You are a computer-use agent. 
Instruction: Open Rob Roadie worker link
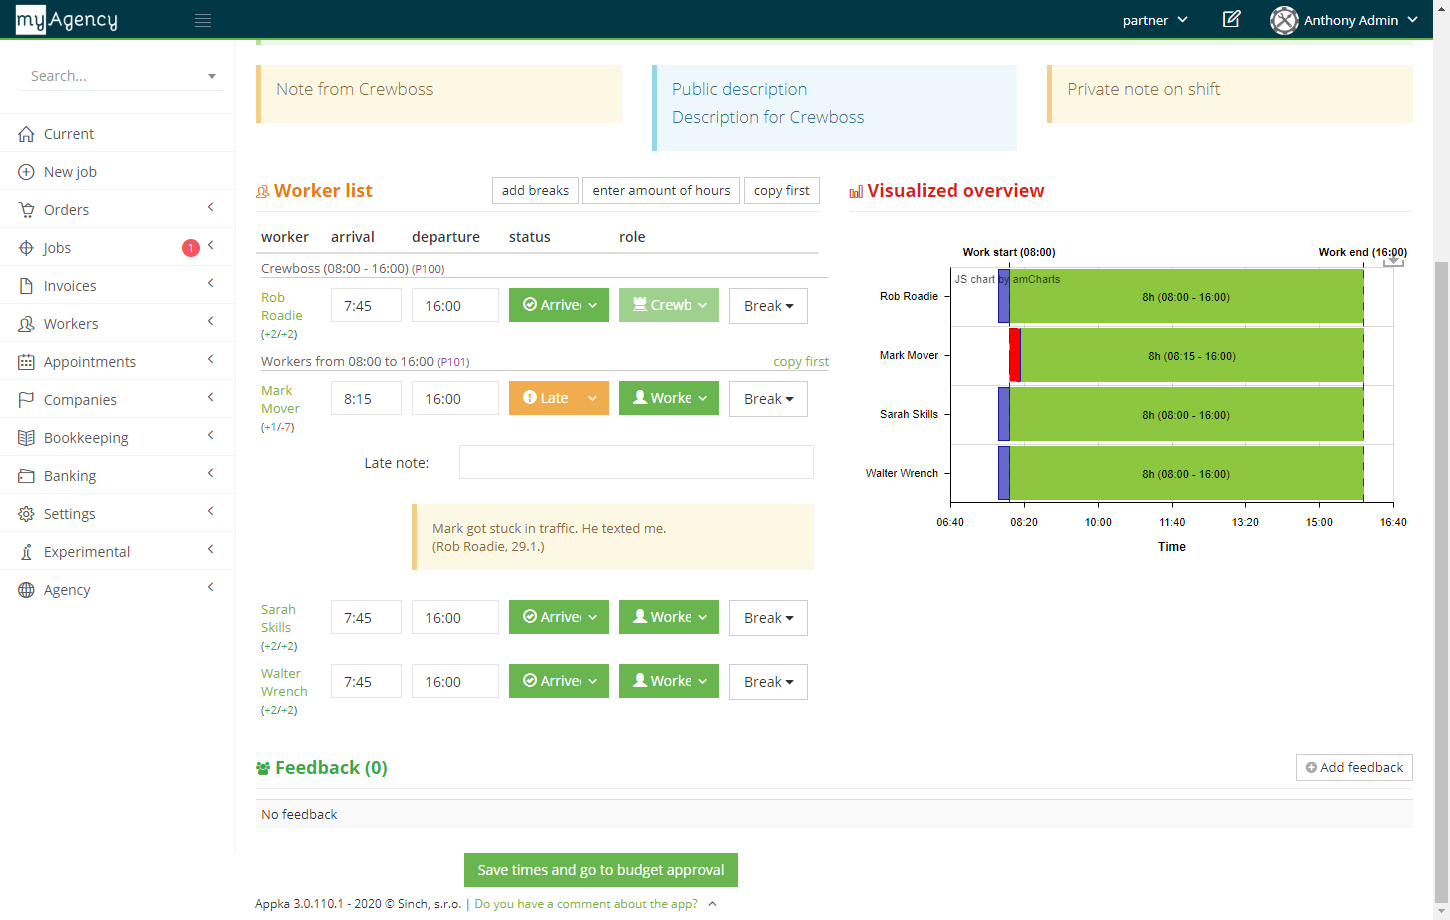(281, 306)
